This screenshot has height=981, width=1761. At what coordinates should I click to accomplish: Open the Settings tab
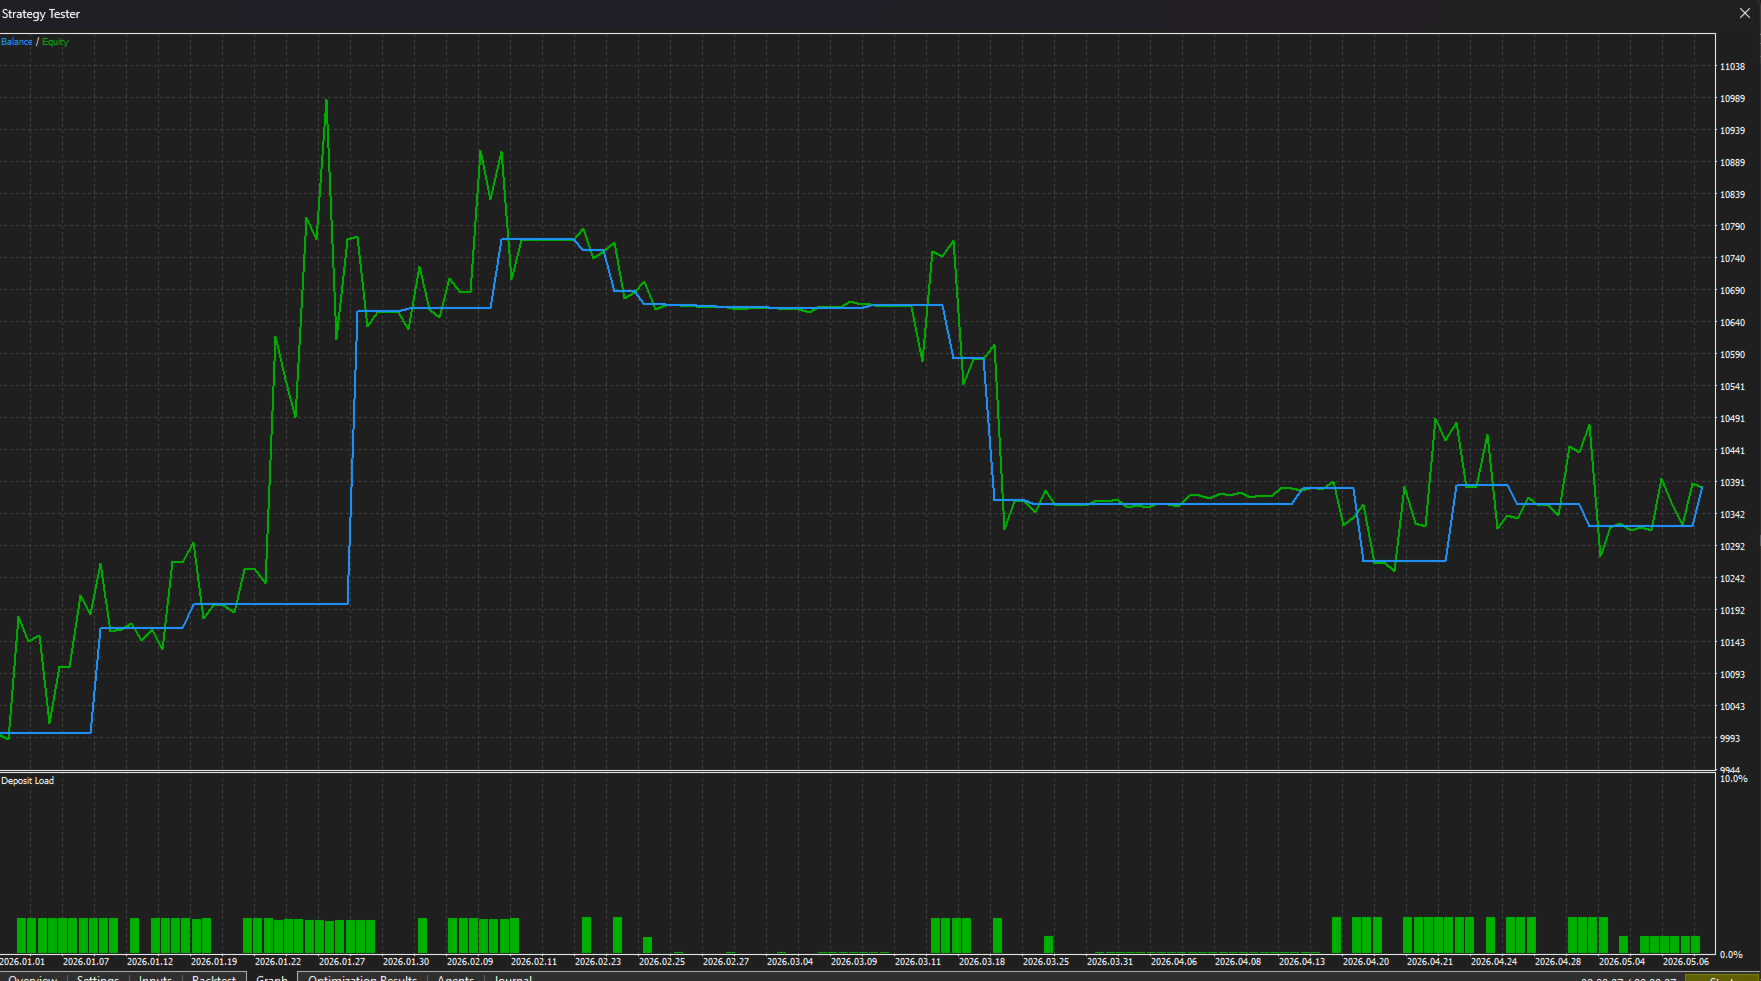(x=98, y=977)
